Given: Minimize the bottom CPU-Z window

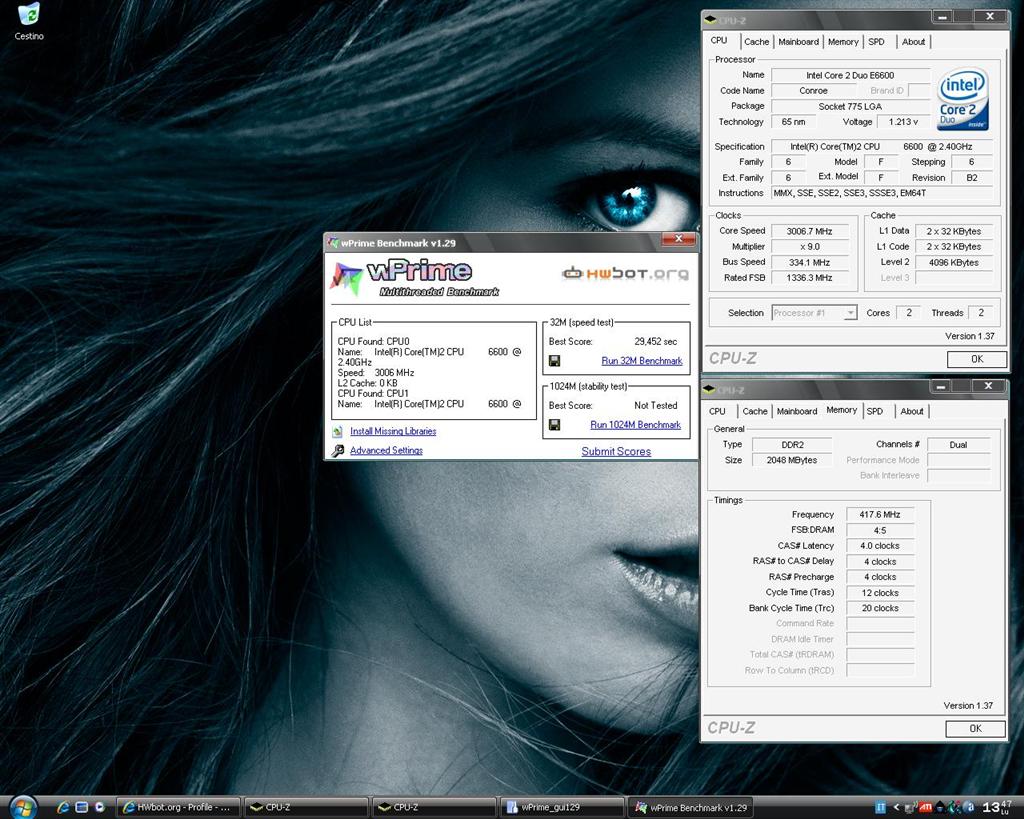Looking at the screenshot, I should 941,387.
